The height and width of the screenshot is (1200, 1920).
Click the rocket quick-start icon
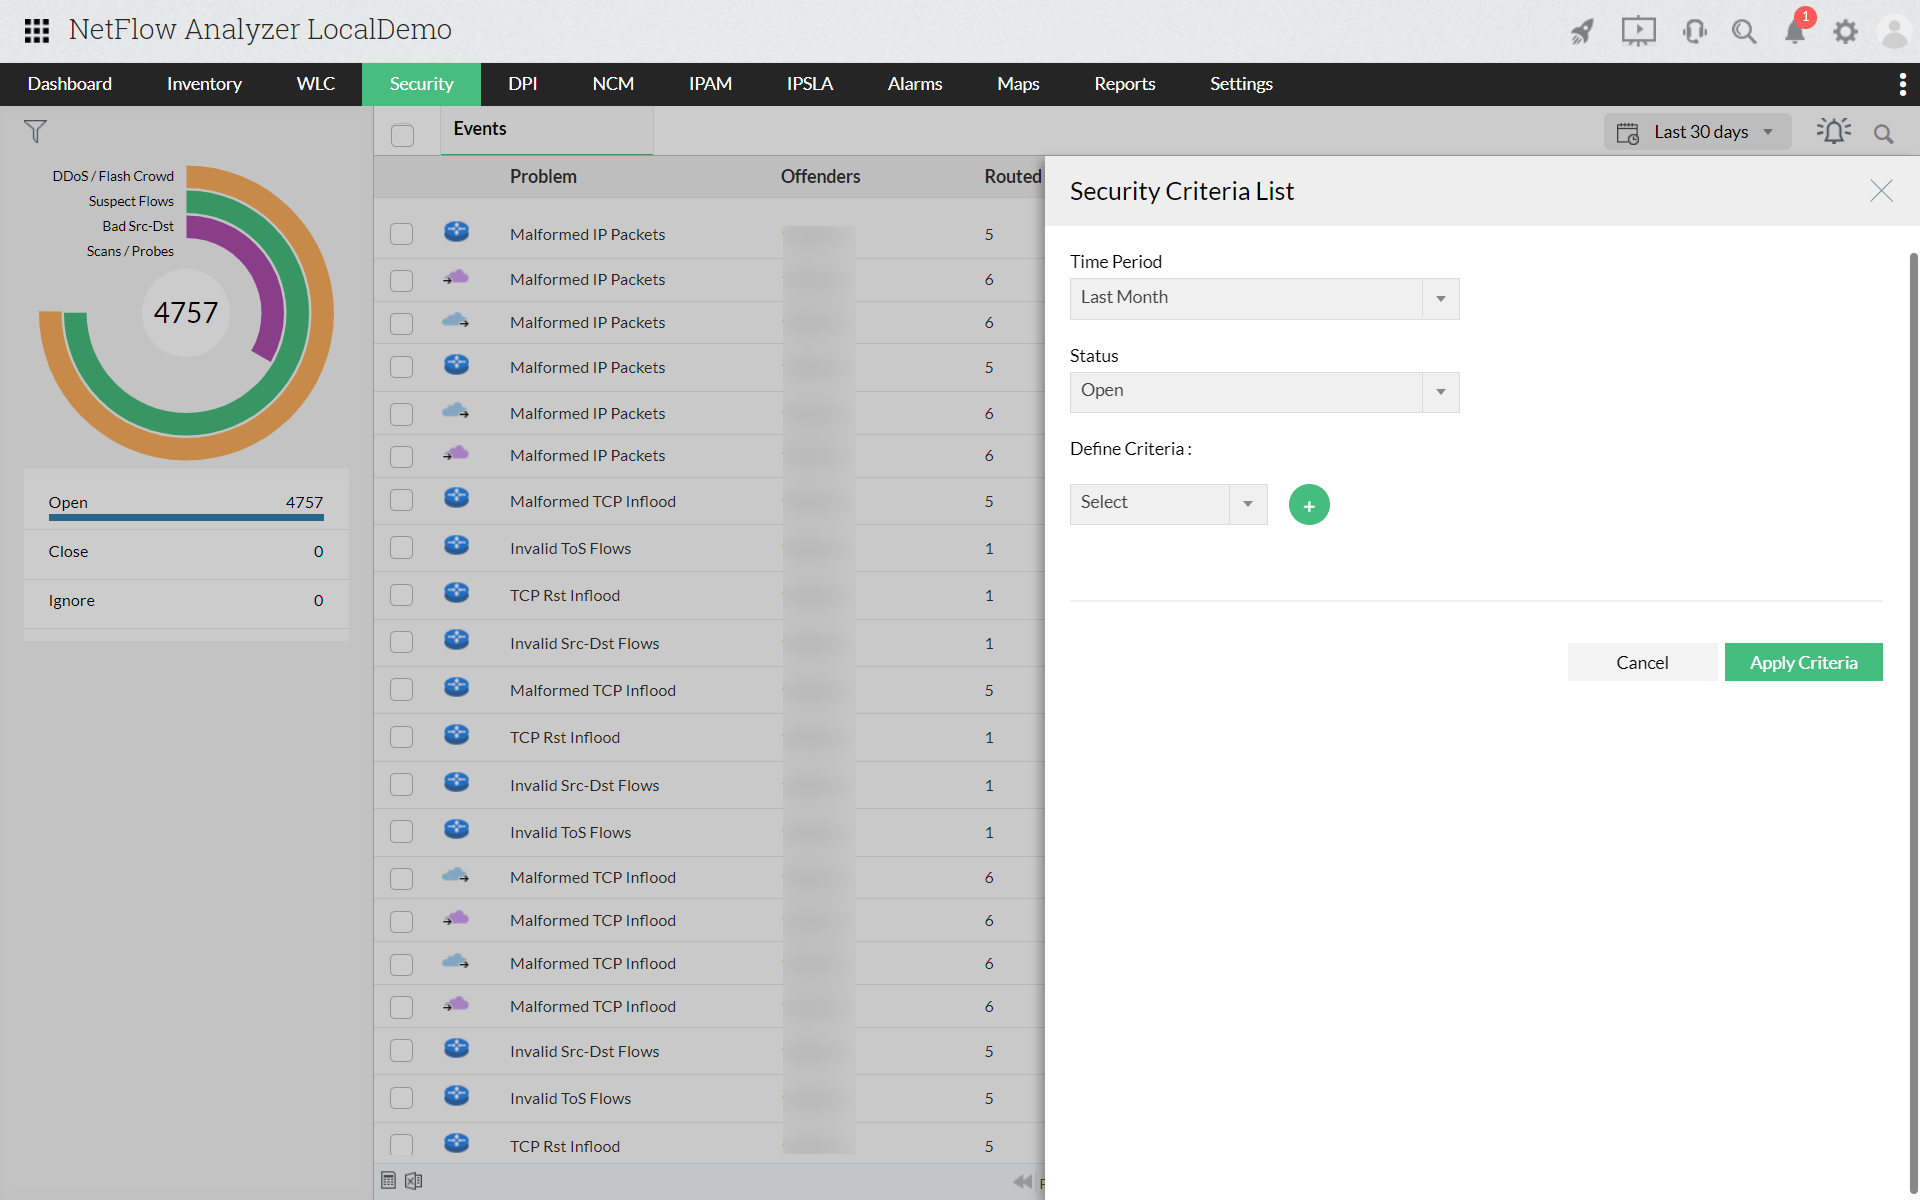coord(1582,32)
